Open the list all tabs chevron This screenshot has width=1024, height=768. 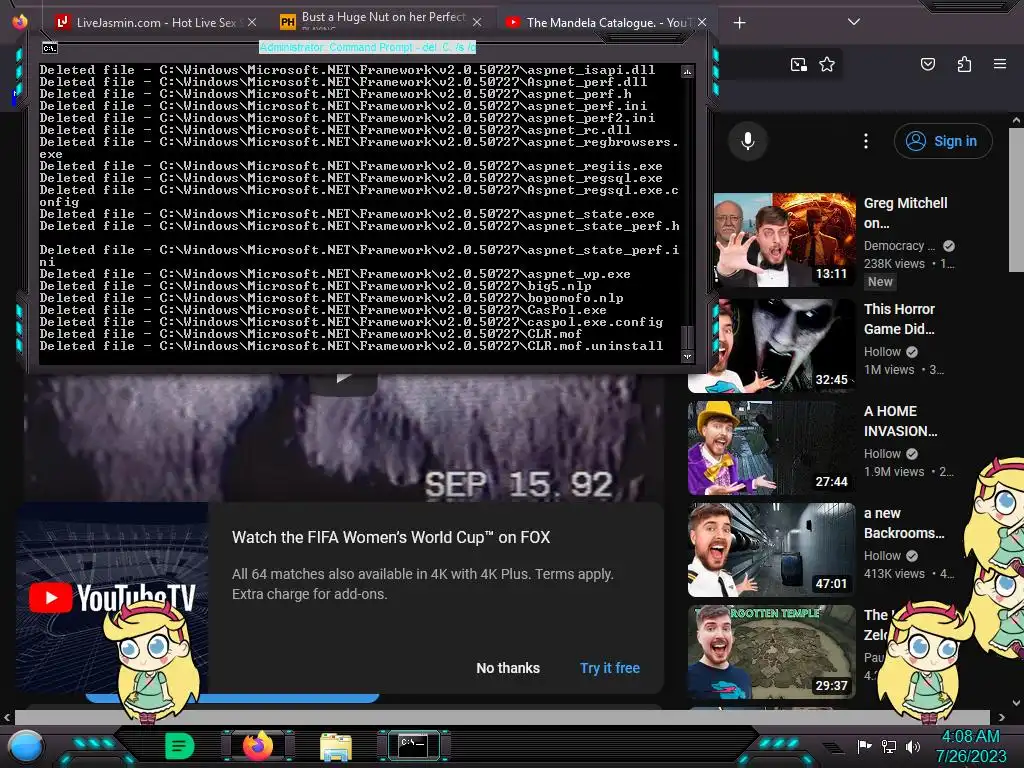click(x=854, y=22)
